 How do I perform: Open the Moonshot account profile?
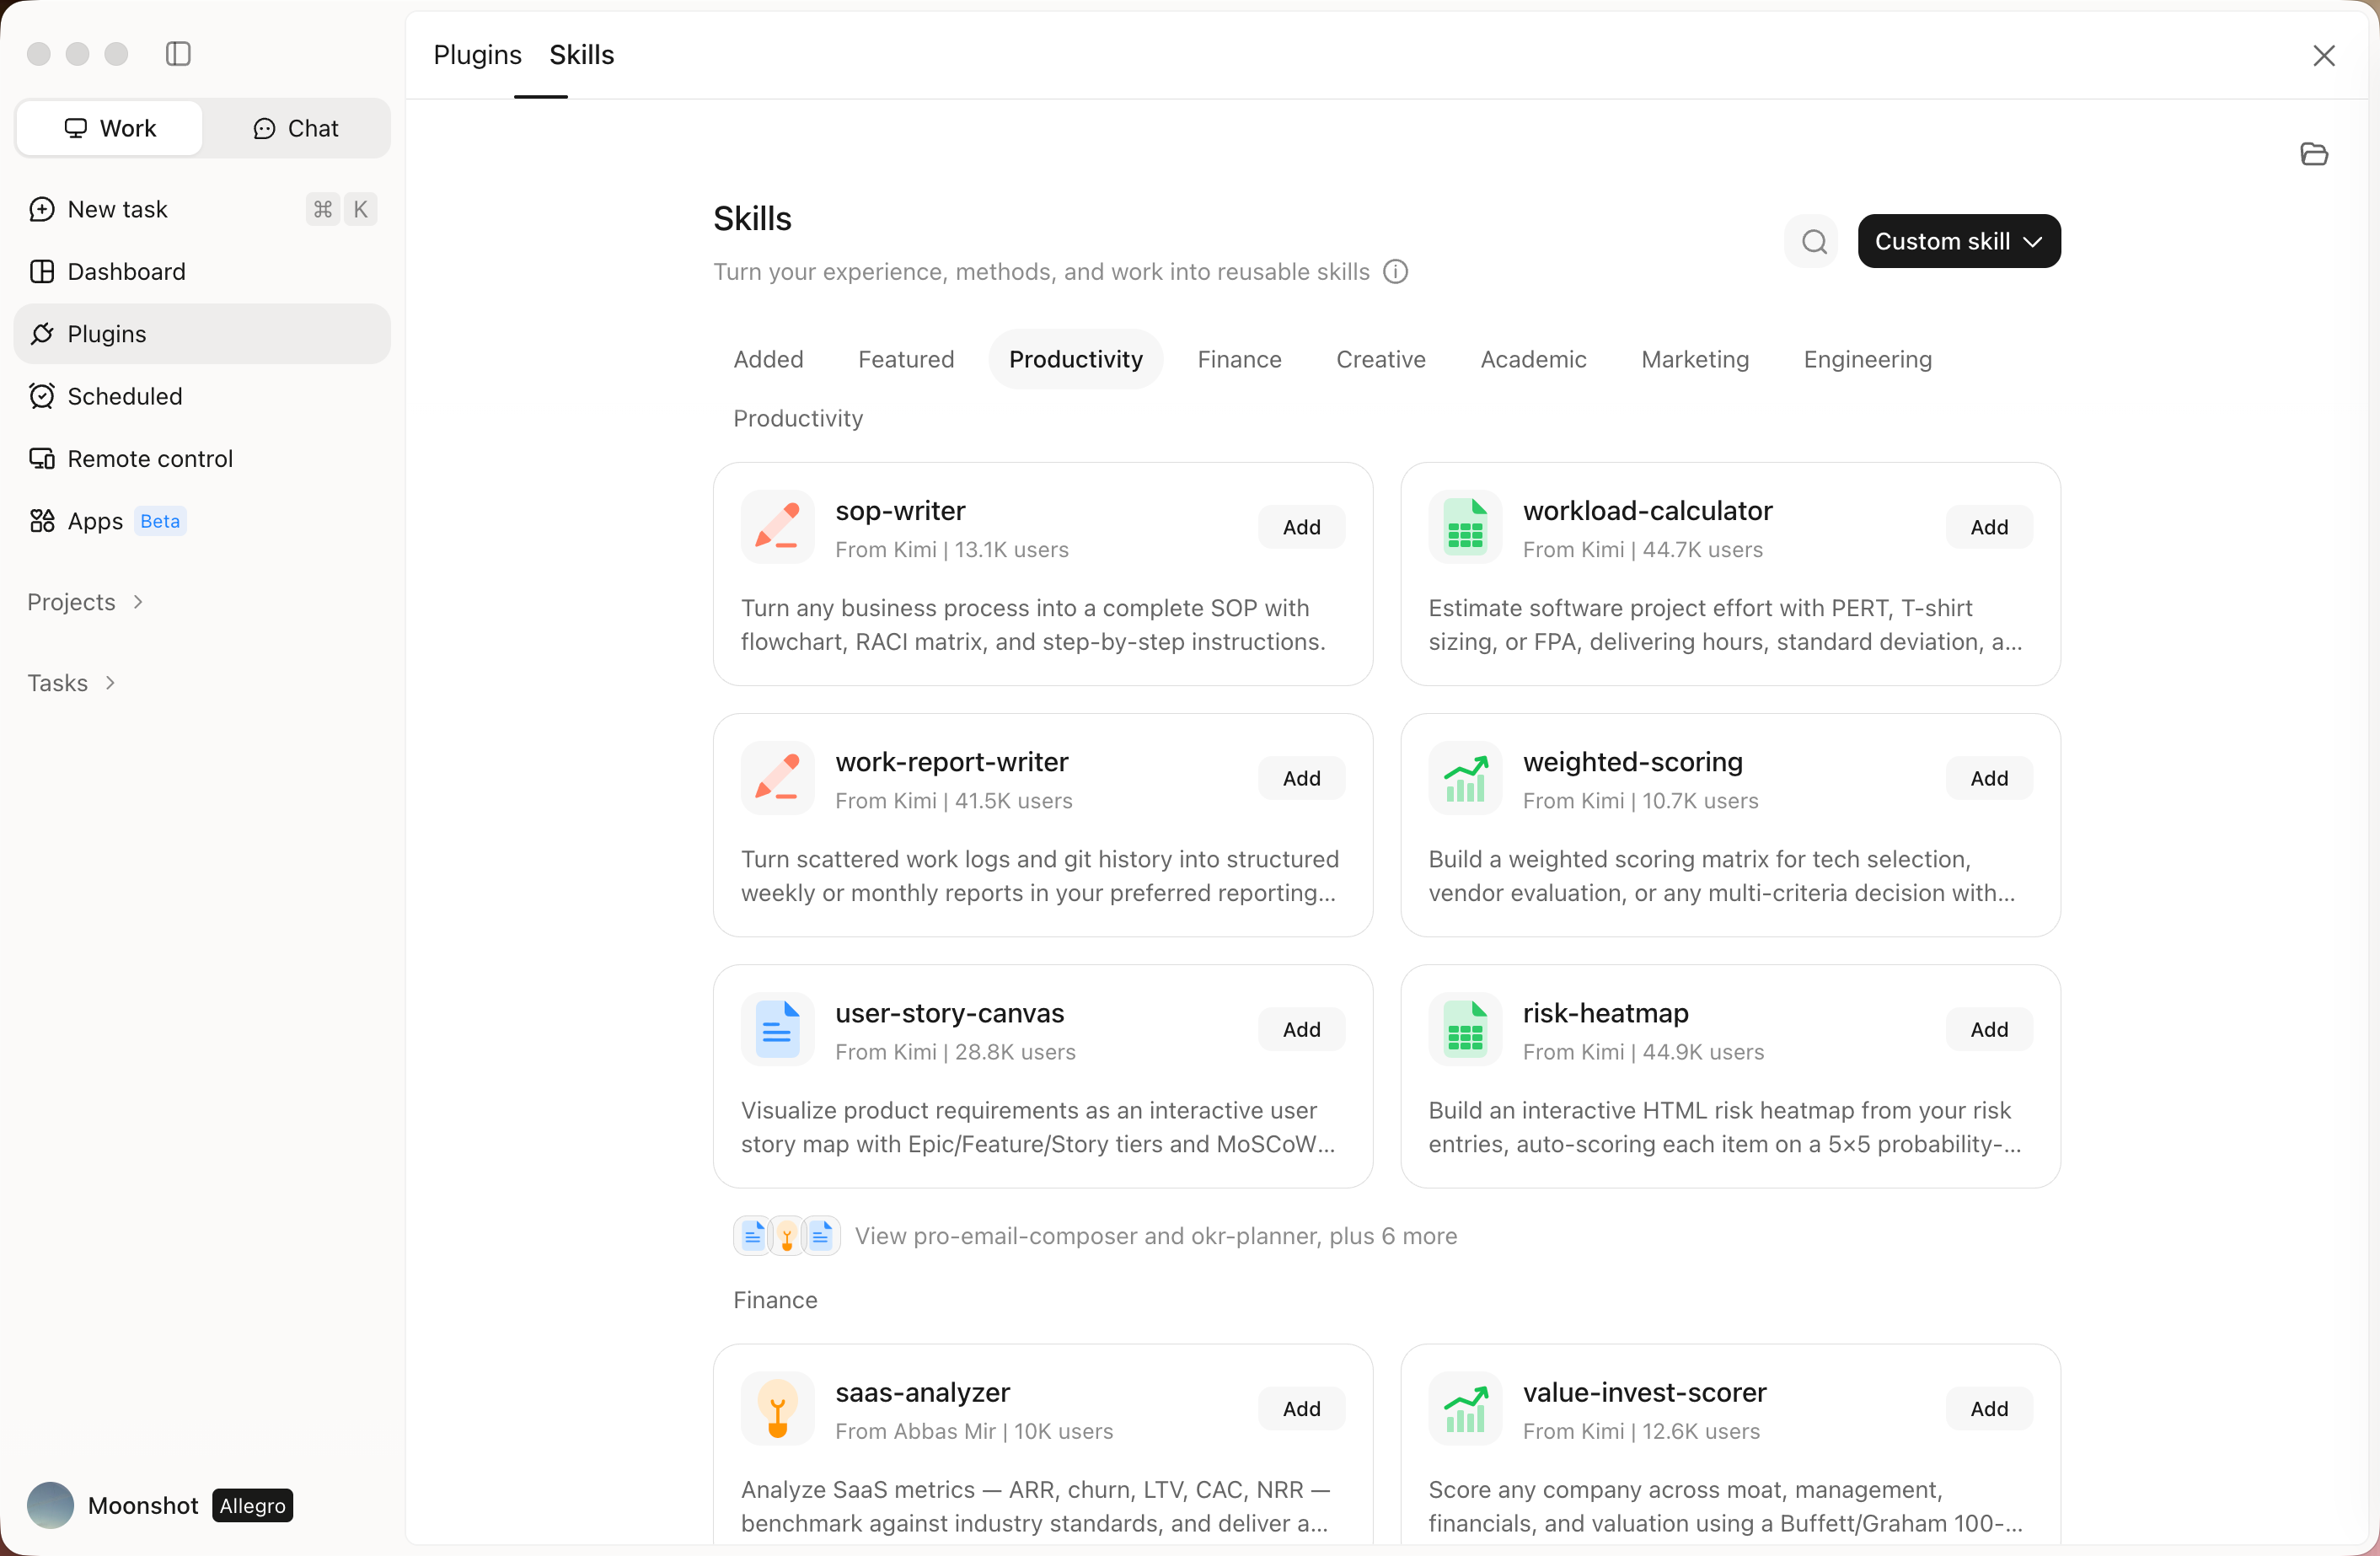(160, 1505)
